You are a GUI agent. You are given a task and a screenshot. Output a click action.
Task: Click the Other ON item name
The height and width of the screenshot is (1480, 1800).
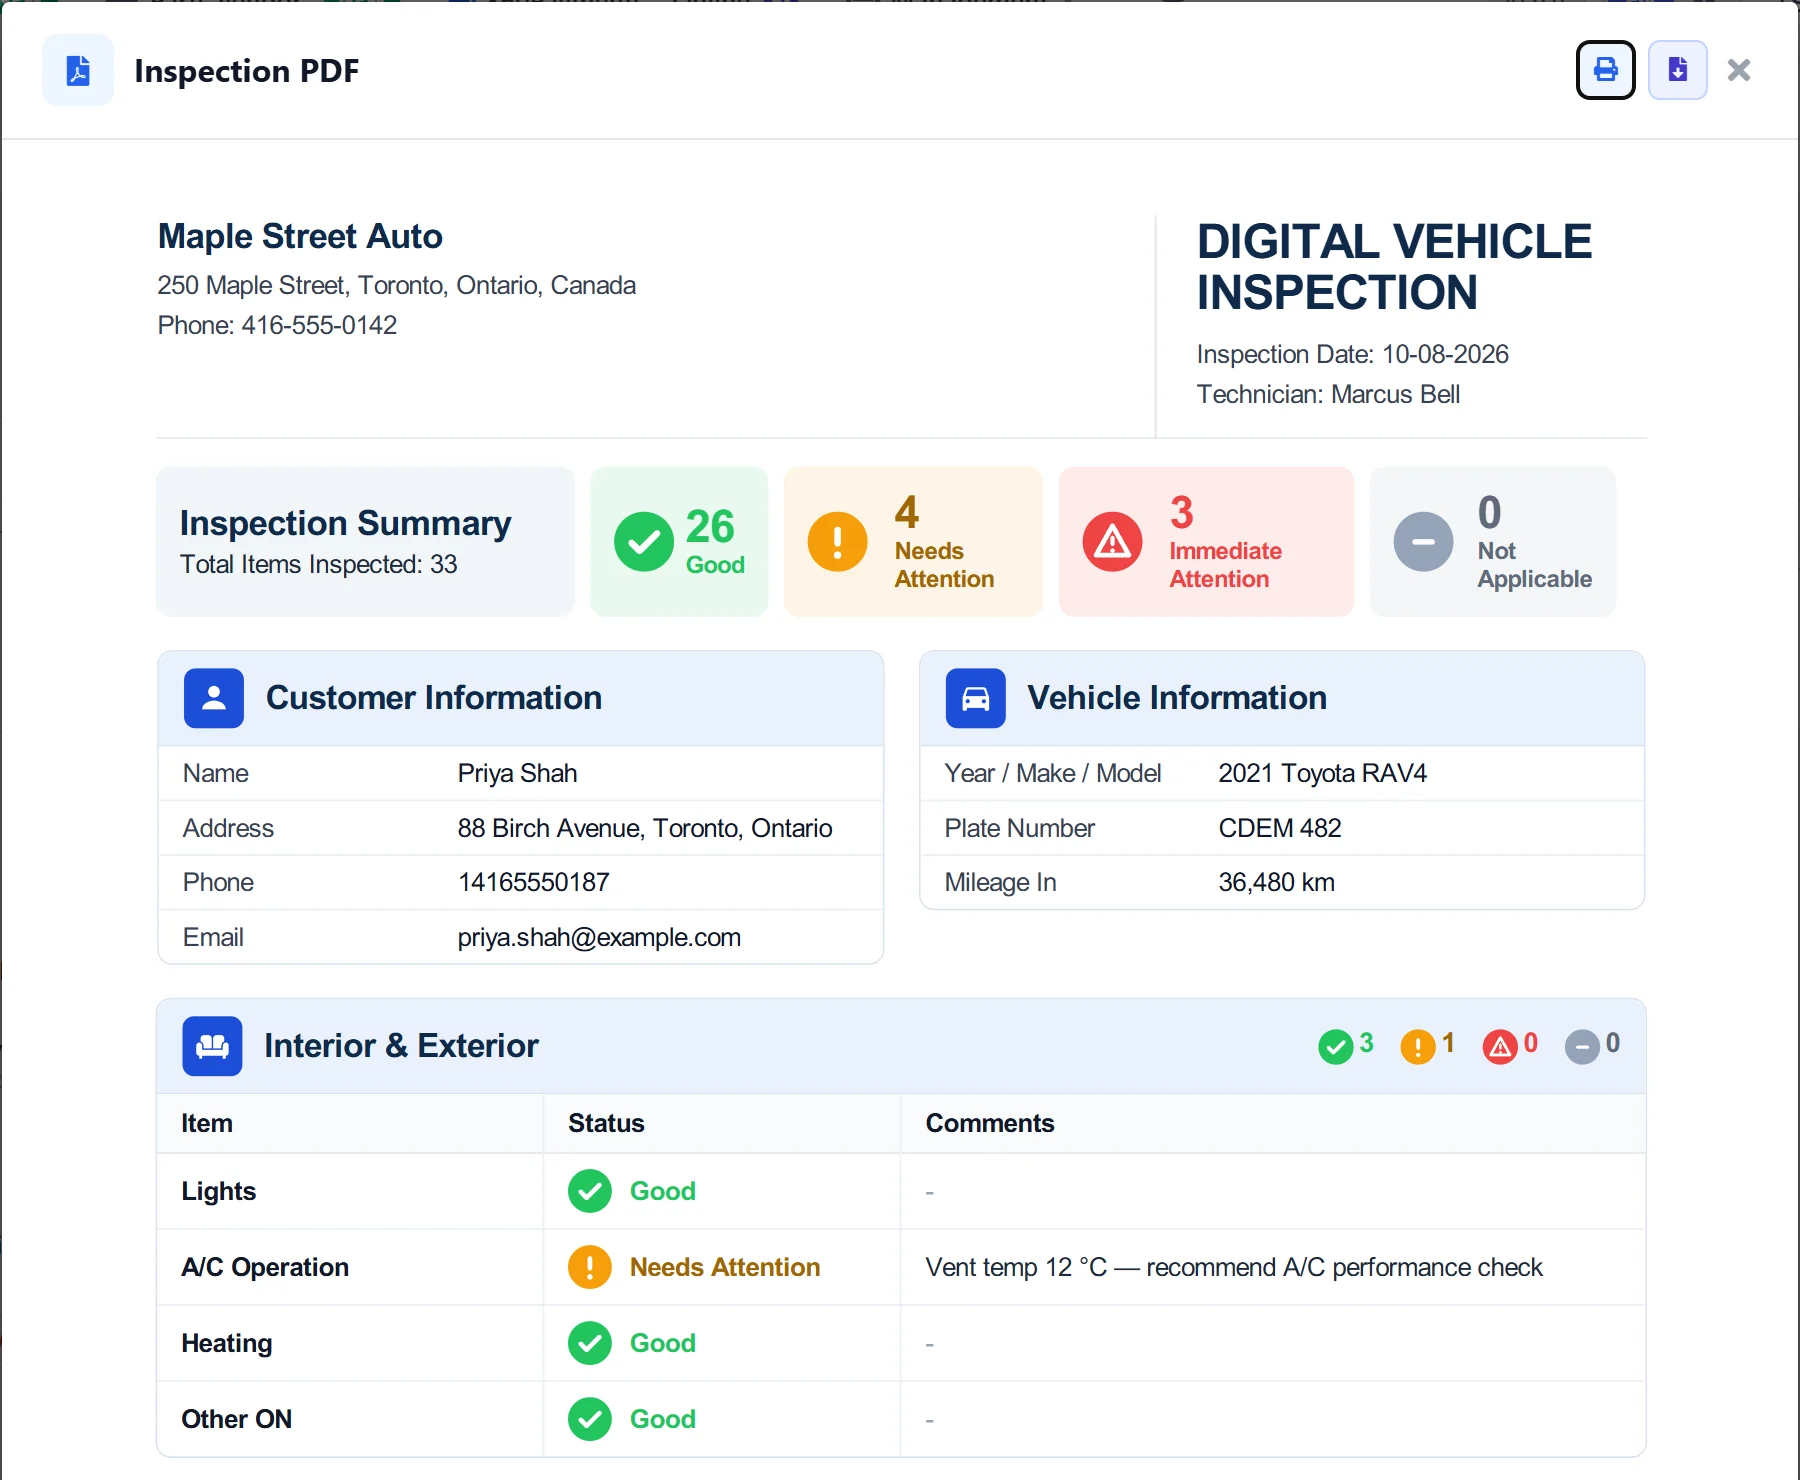point(236,1419)
